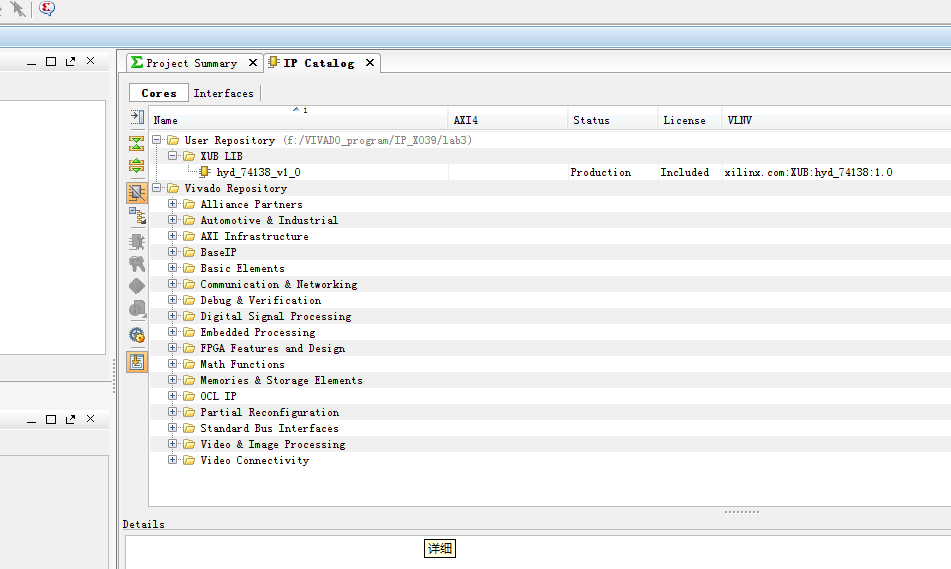The image size is (951, 569).
Task: Collapse the User Repository node
Action: point(157,140)
